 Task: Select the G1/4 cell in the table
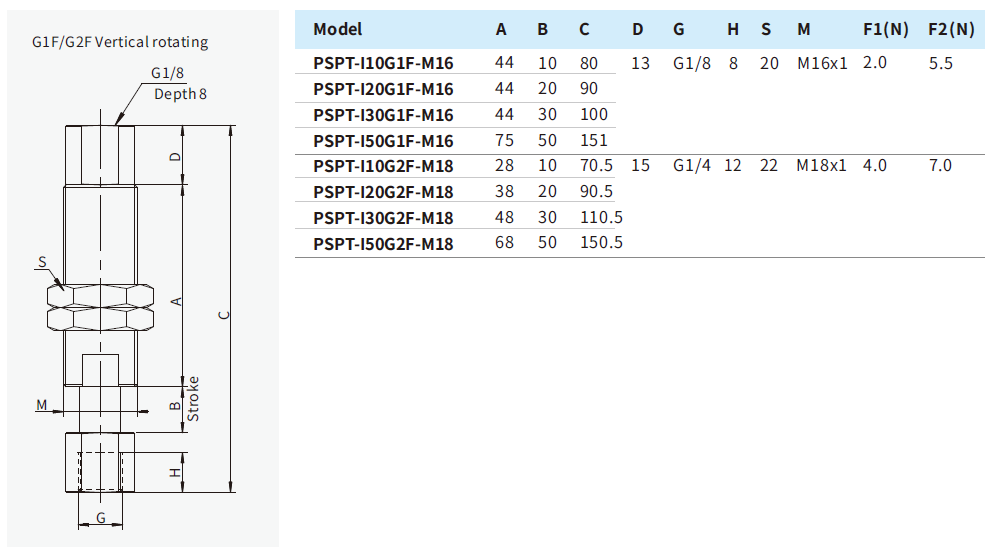tap(692, 166)
